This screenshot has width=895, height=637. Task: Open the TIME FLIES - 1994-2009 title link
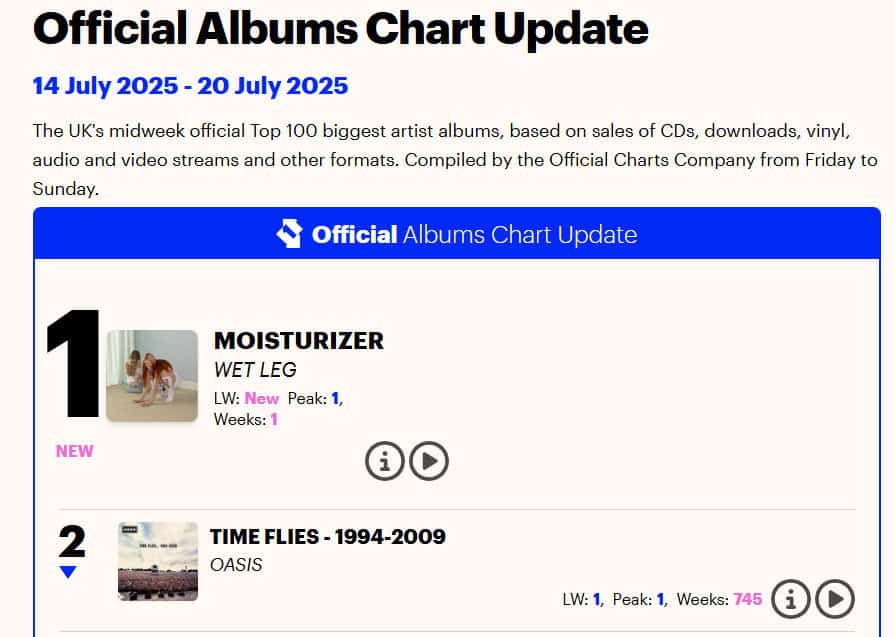pos(328,537)
